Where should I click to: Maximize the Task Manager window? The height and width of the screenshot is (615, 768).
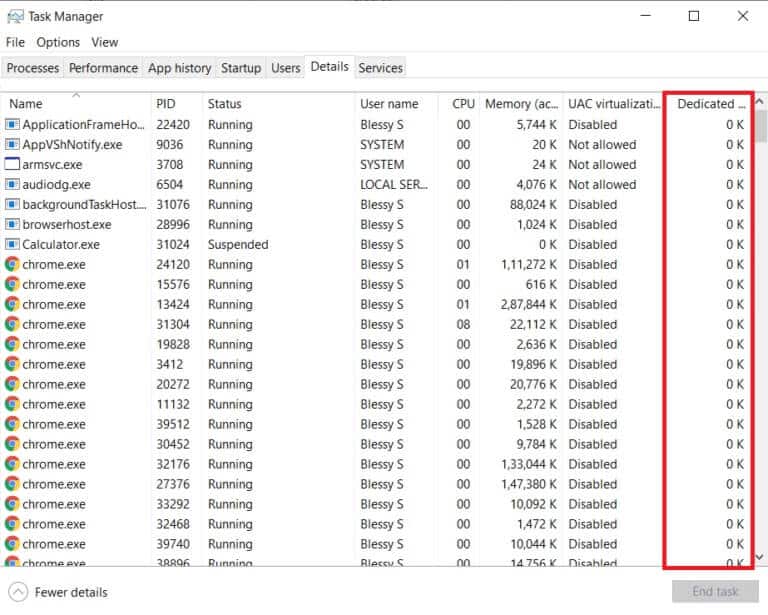tap(694, 16)
